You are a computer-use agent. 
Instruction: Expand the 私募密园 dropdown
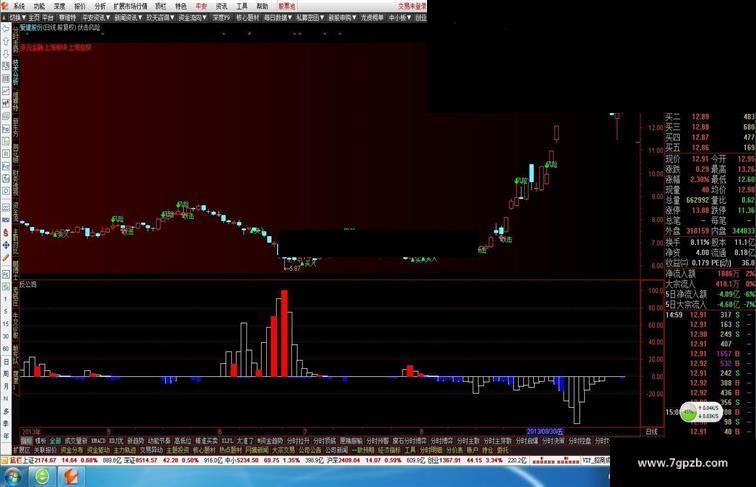[310, 17]
